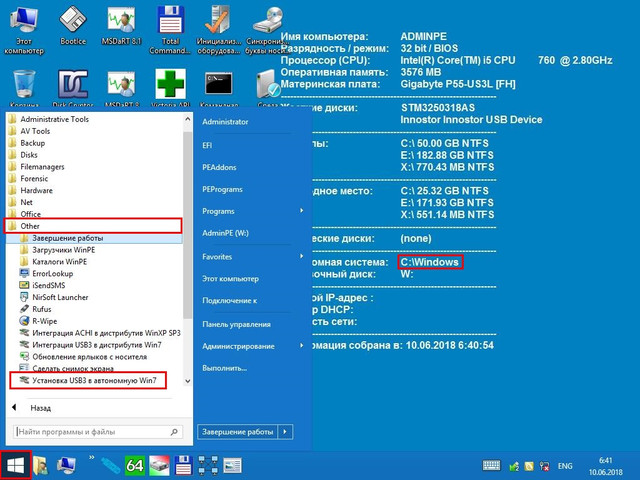640x480 pixels.
Task: Open PEAddons link
Action: click(219, 167)
